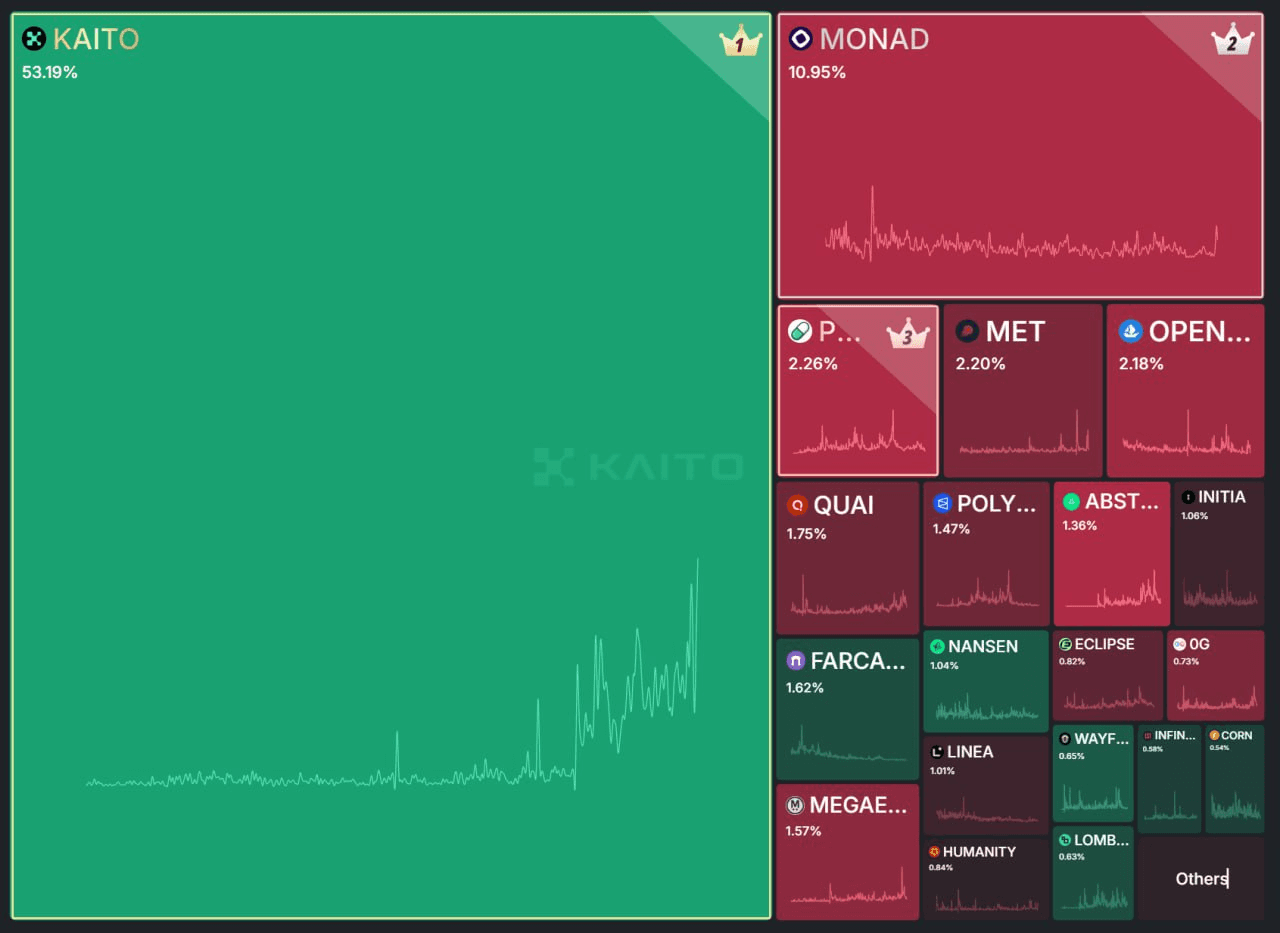This screenshot has width=1280, height=933.
Task: Click the 1.47% value under POLY...
Action: (951, 529)
